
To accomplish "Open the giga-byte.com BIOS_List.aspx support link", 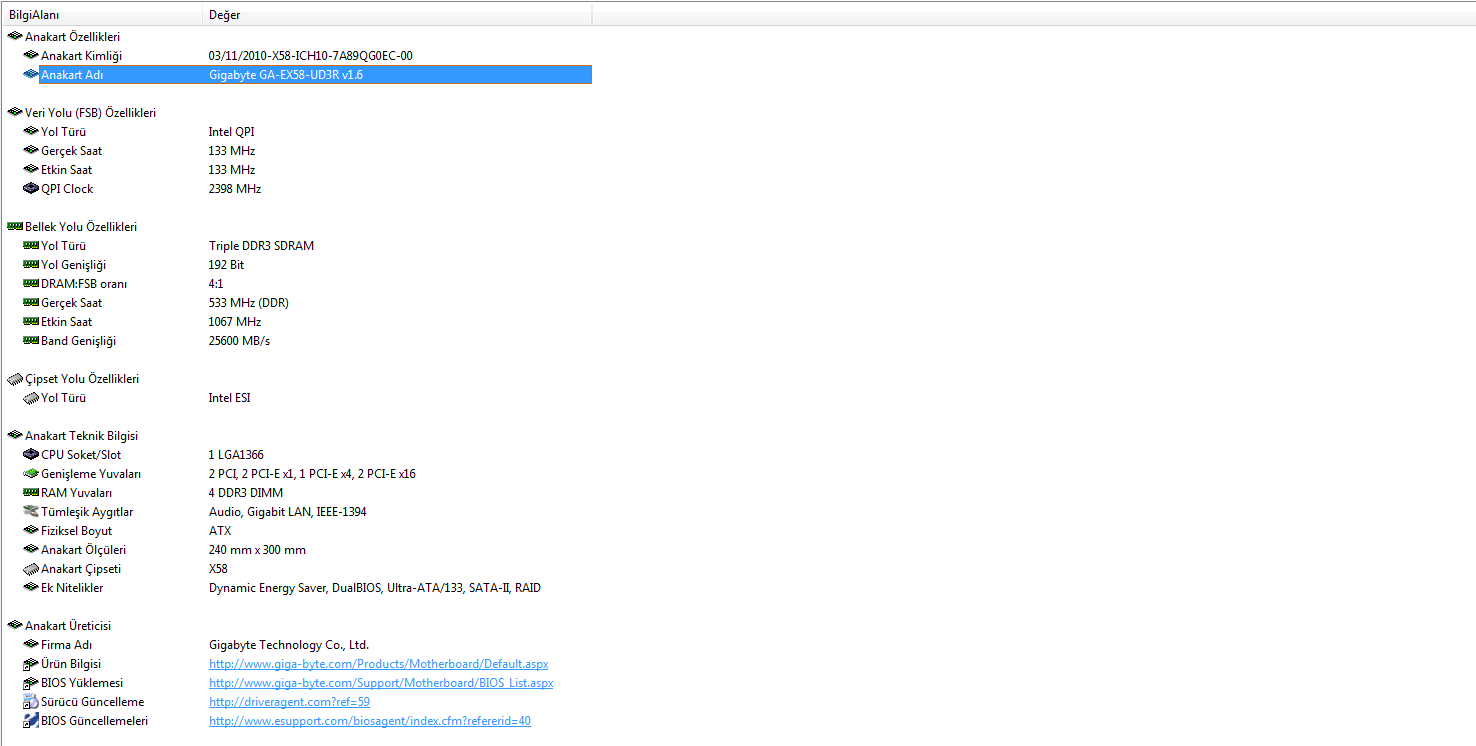I will [x=381, y=683].
